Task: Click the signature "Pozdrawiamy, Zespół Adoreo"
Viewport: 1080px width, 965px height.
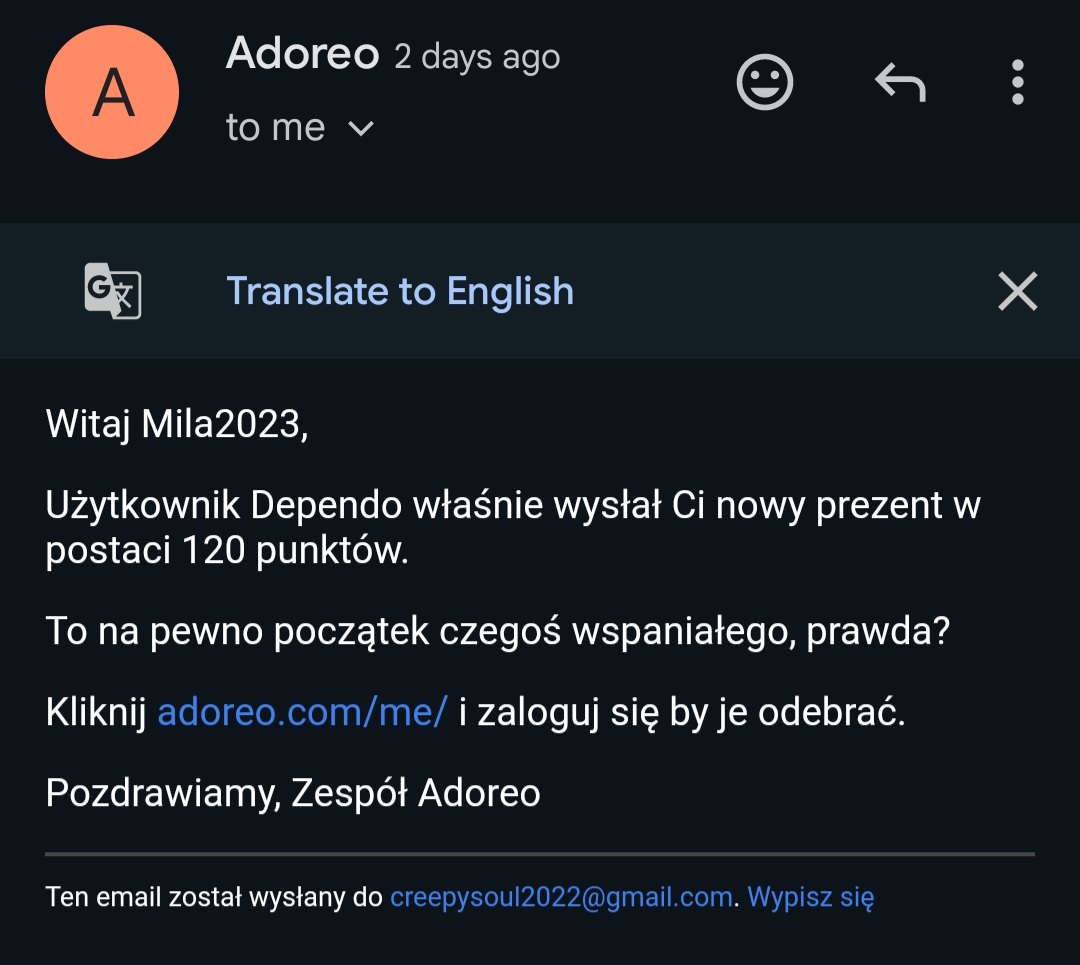Action: pos(293,793)
